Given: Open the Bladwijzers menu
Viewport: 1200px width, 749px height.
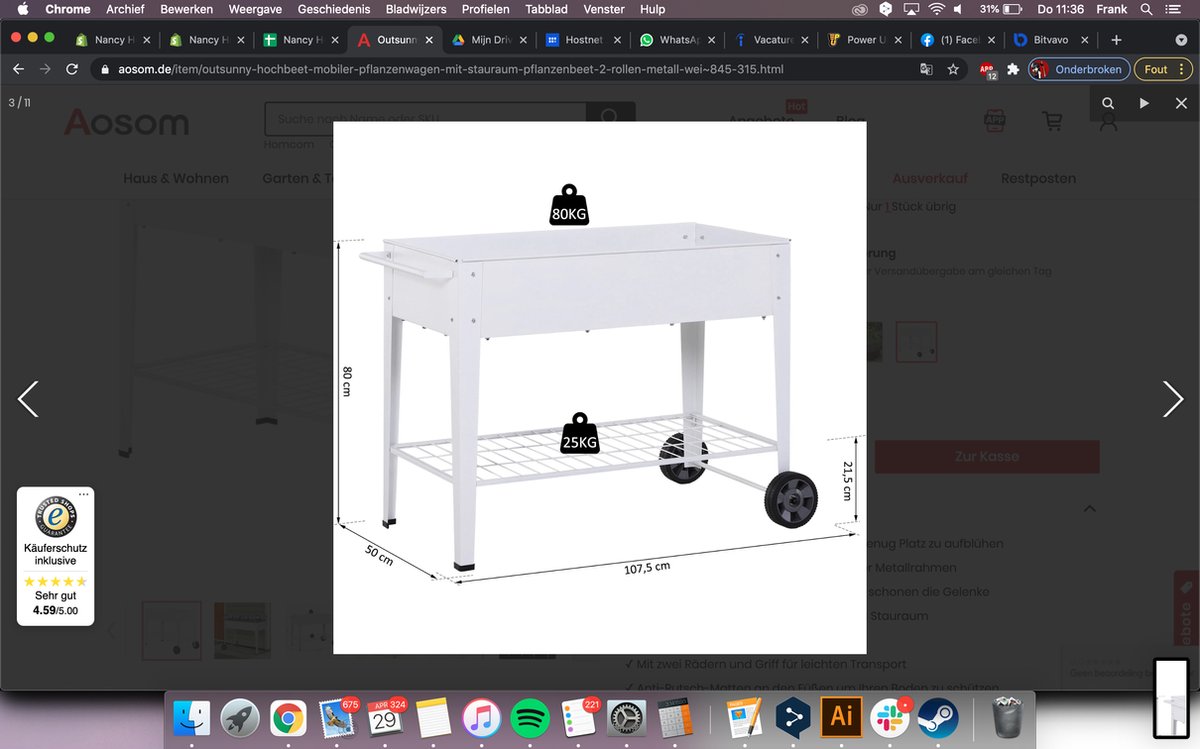Looking at the screenshot, I should tap(416, 9).
